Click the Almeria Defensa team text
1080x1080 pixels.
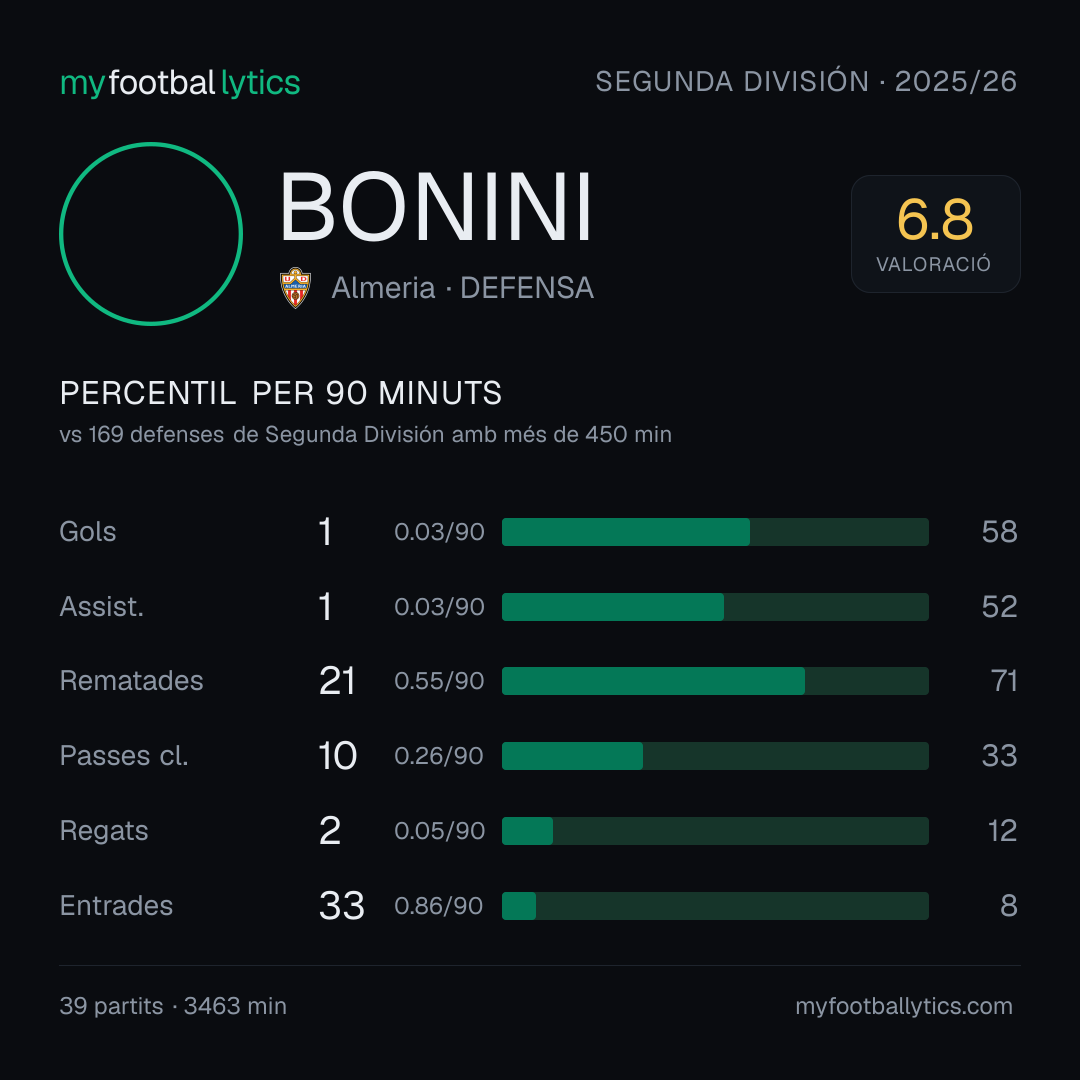pos(462,288)
